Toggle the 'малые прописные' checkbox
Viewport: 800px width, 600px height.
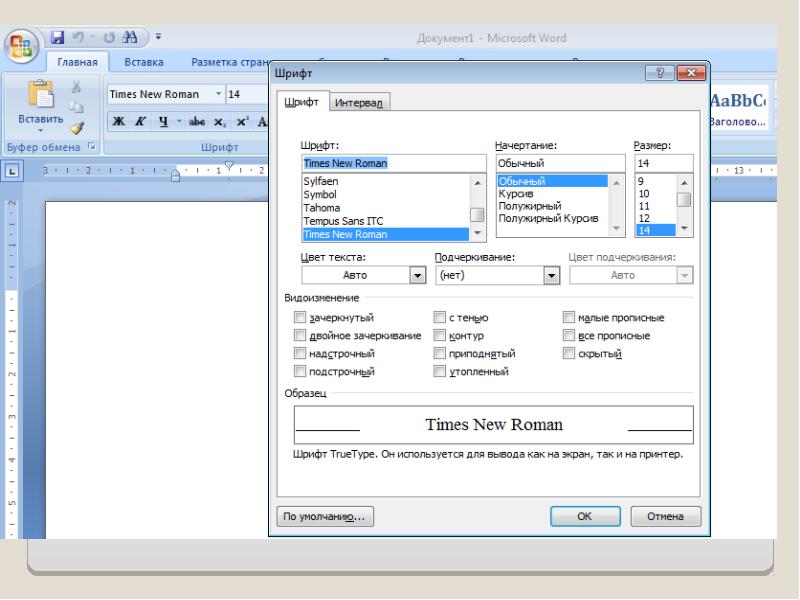click(569, 318)
